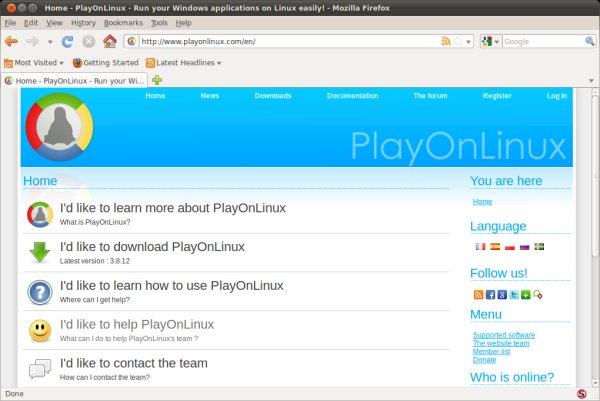Click the News link in site navigation

click(210, 96)
